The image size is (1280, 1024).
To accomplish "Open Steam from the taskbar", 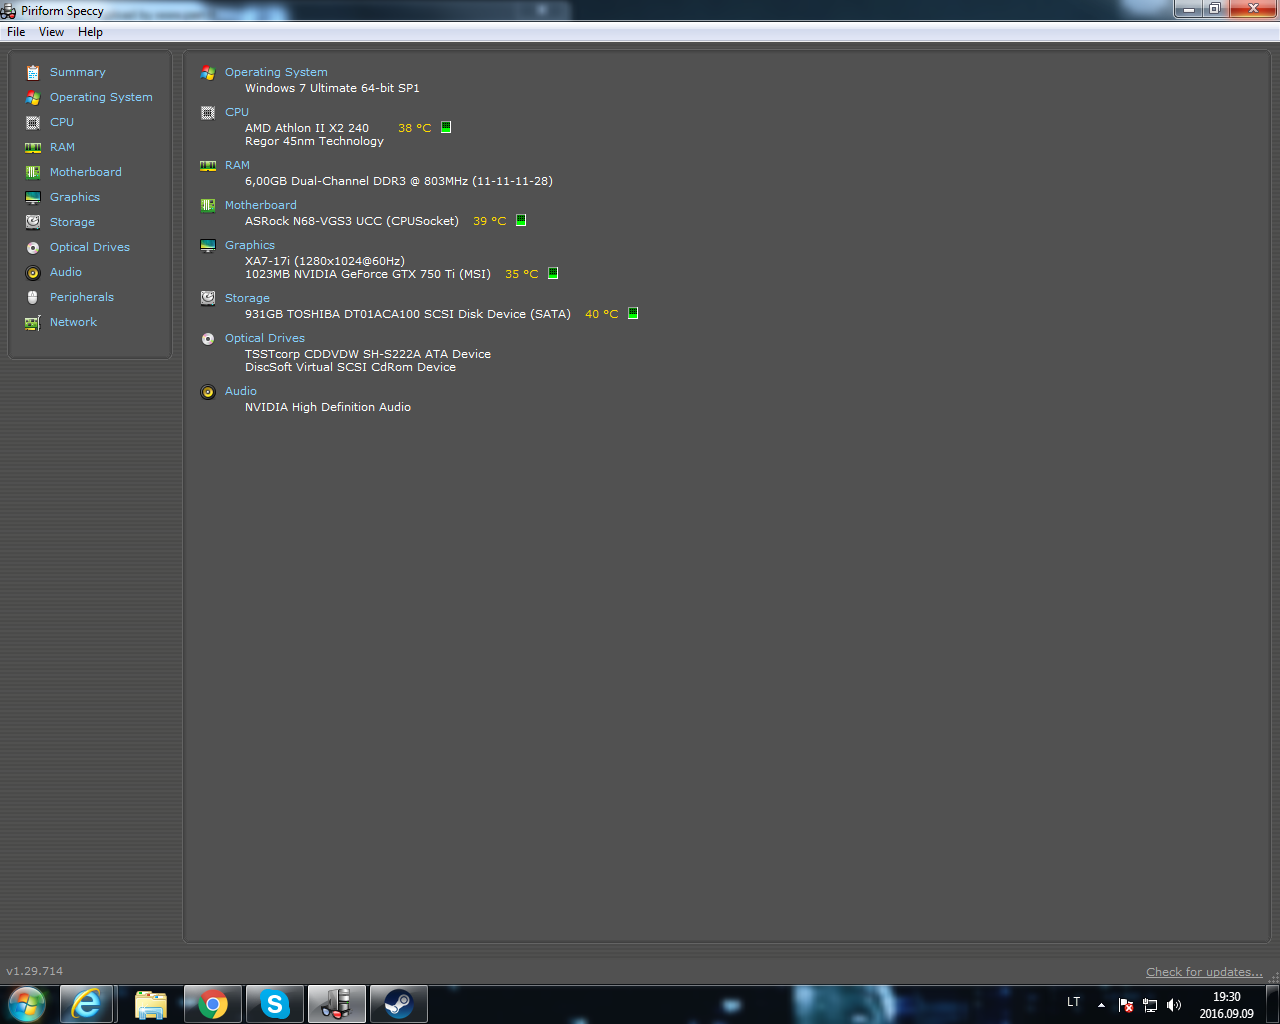I will click(x=399, y=1004).
